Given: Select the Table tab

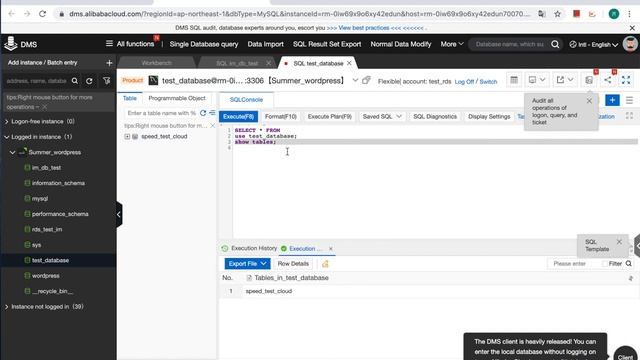Looking at the screenshot, I should [130, 98].
